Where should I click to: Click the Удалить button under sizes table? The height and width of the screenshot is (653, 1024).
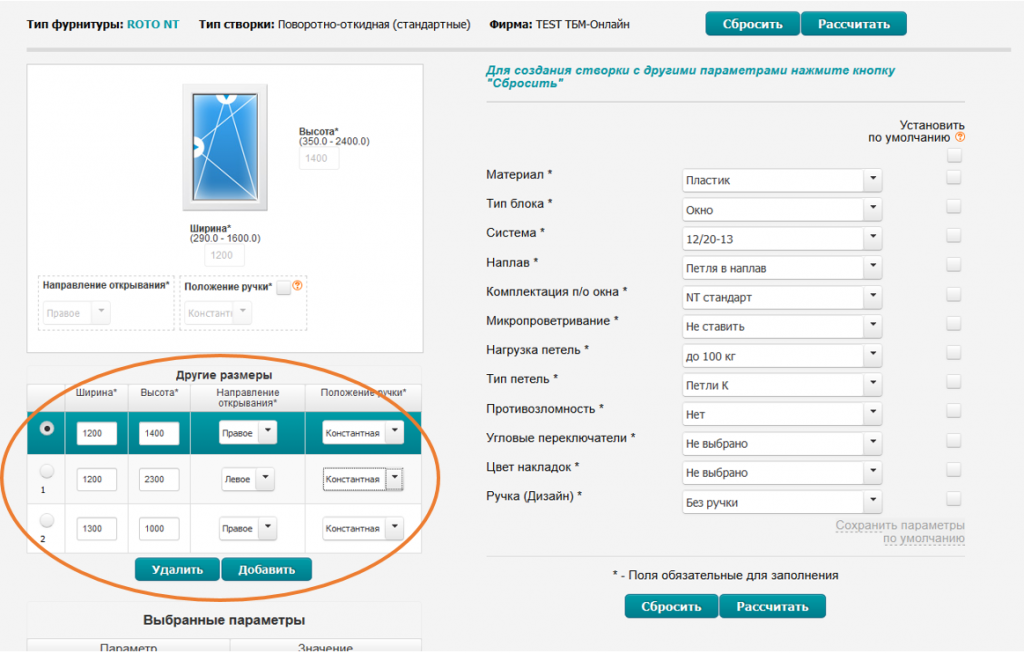pos(177,569)
